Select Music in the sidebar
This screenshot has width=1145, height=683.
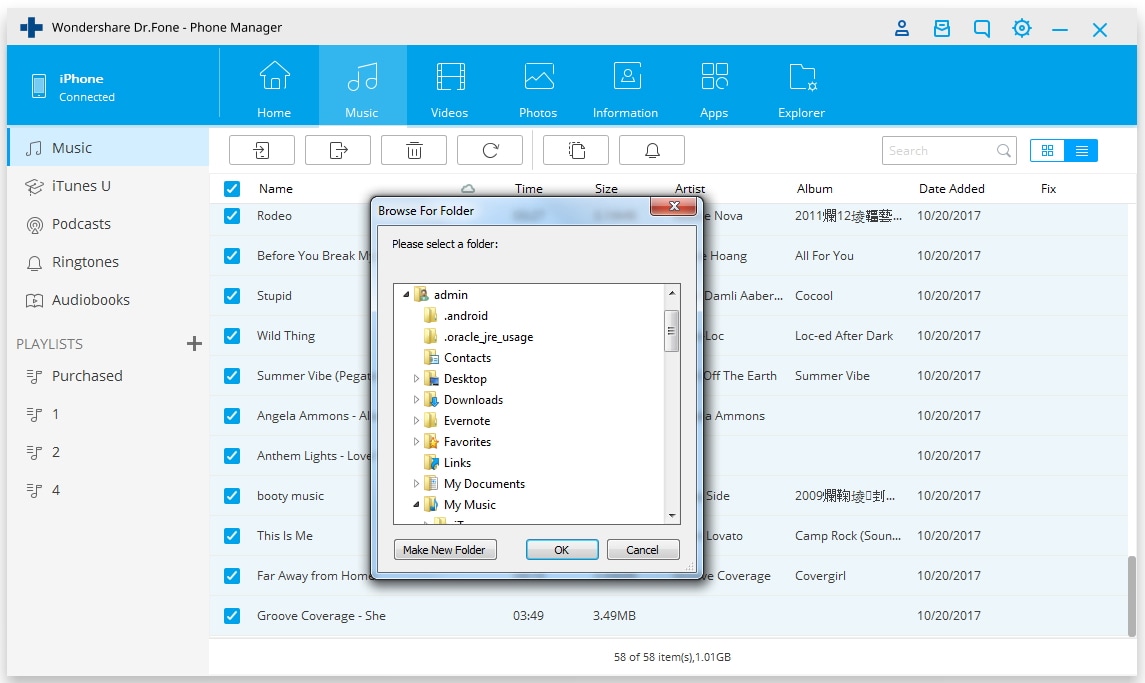point(108,148)
